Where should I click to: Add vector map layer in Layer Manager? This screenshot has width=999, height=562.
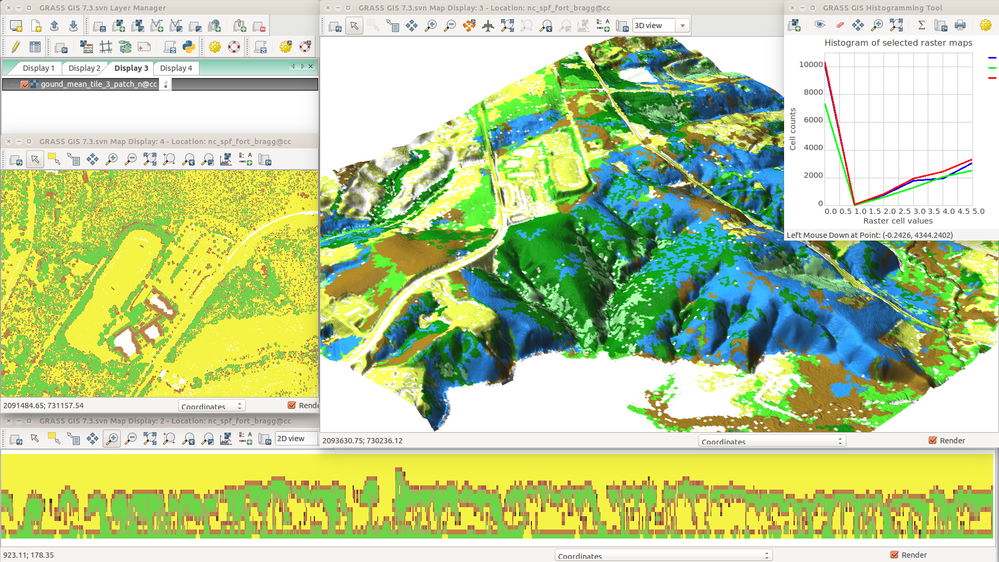157,26
